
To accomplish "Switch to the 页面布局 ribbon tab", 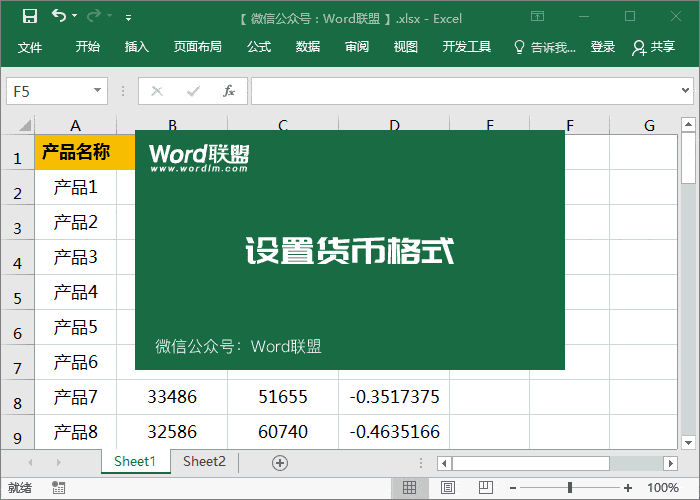I will pos(198,46).
